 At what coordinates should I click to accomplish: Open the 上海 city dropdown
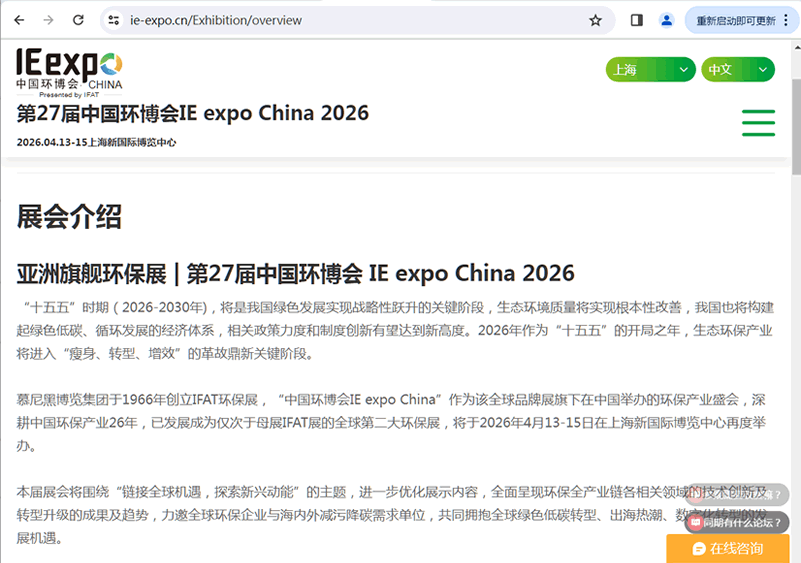tap(650, 69)
